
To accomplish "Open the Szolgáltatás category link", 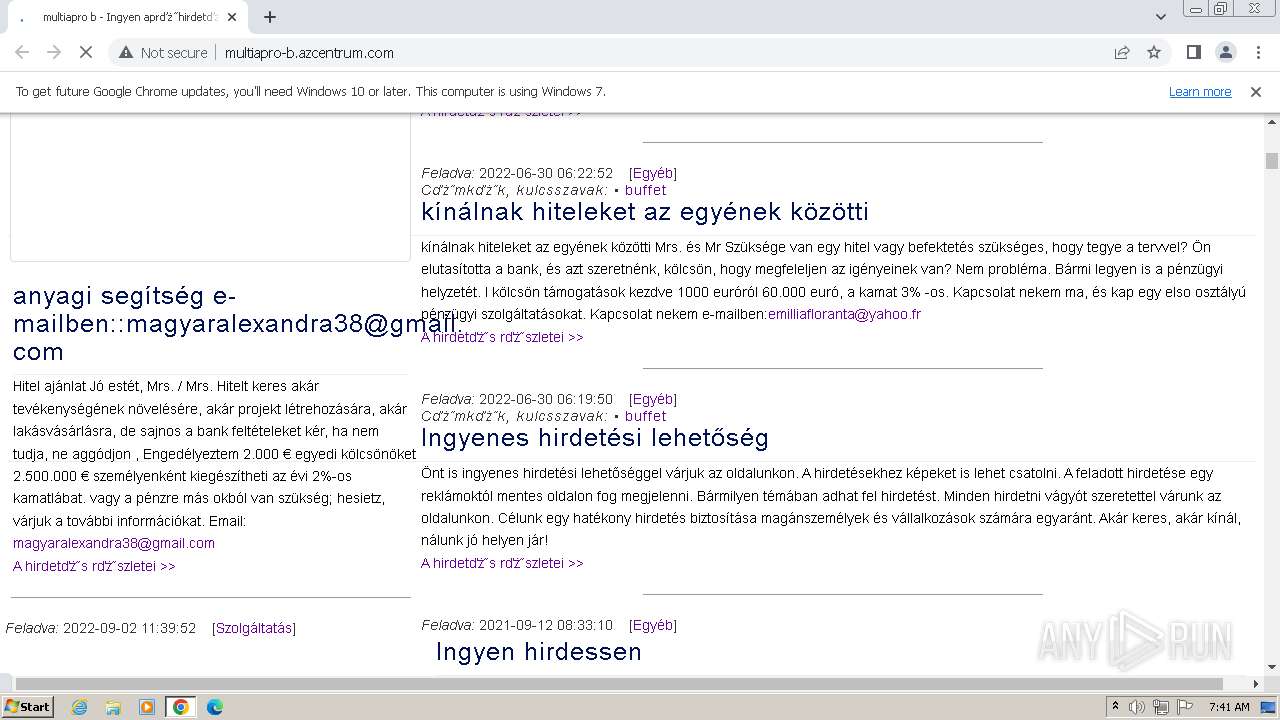I will (x=254, y=628).
